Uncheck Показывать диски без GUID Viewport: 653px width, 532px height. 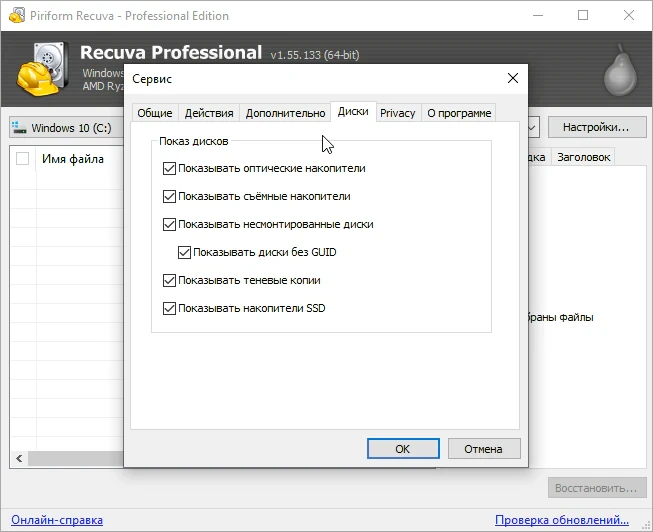184,252
